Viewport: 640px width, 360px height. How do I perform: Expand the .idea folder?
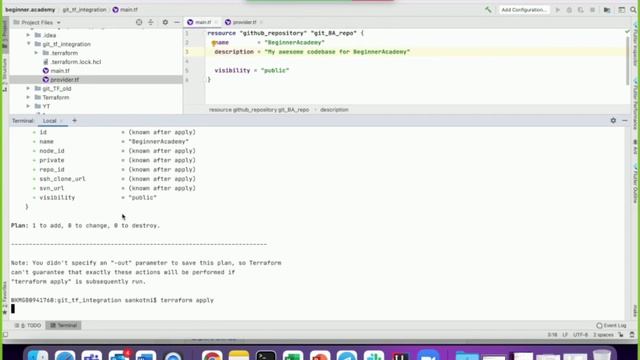click(28, 35)
